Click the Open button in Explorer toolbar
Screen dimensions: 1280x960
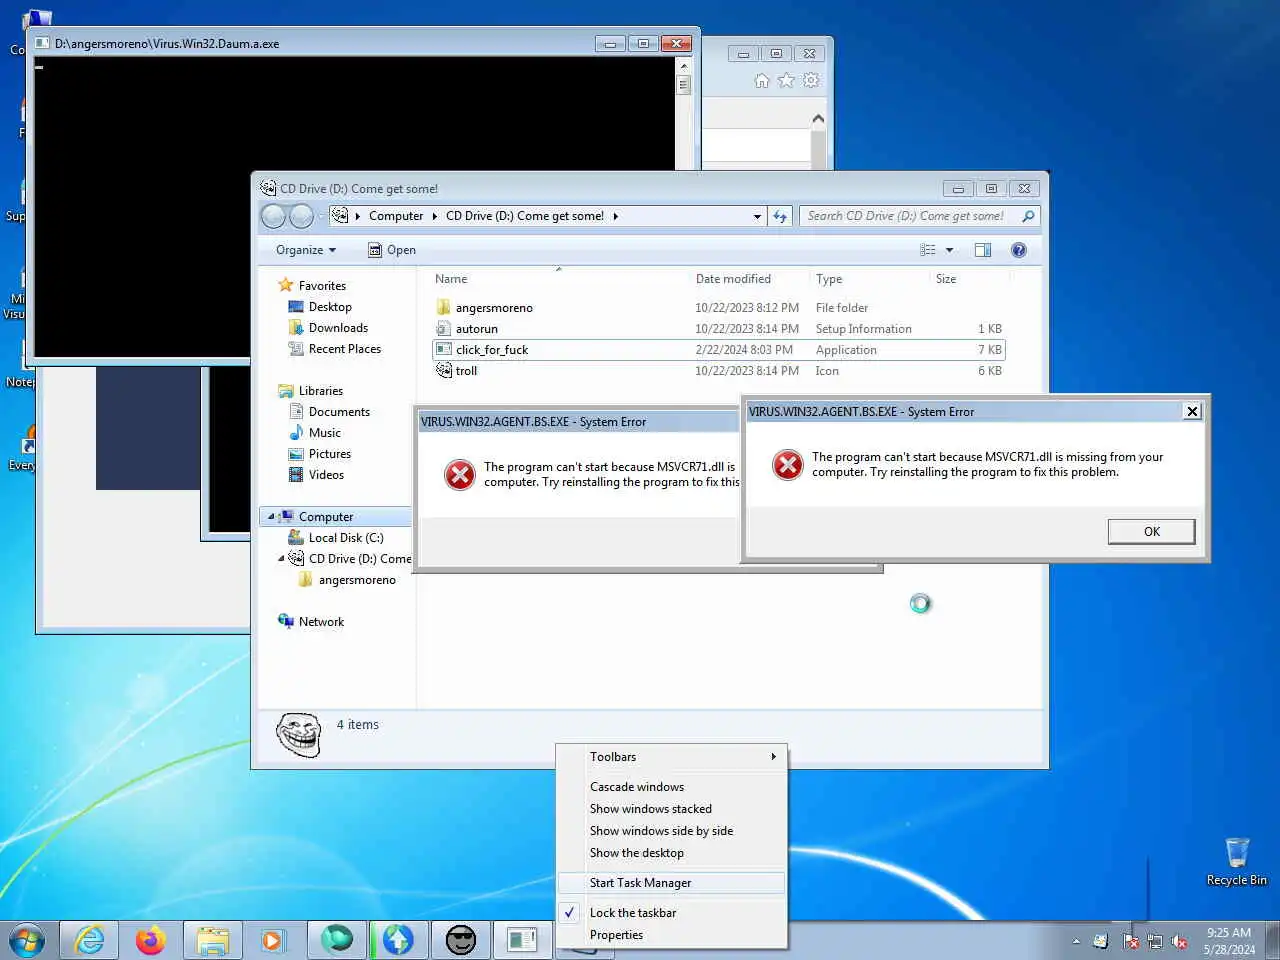391,250
